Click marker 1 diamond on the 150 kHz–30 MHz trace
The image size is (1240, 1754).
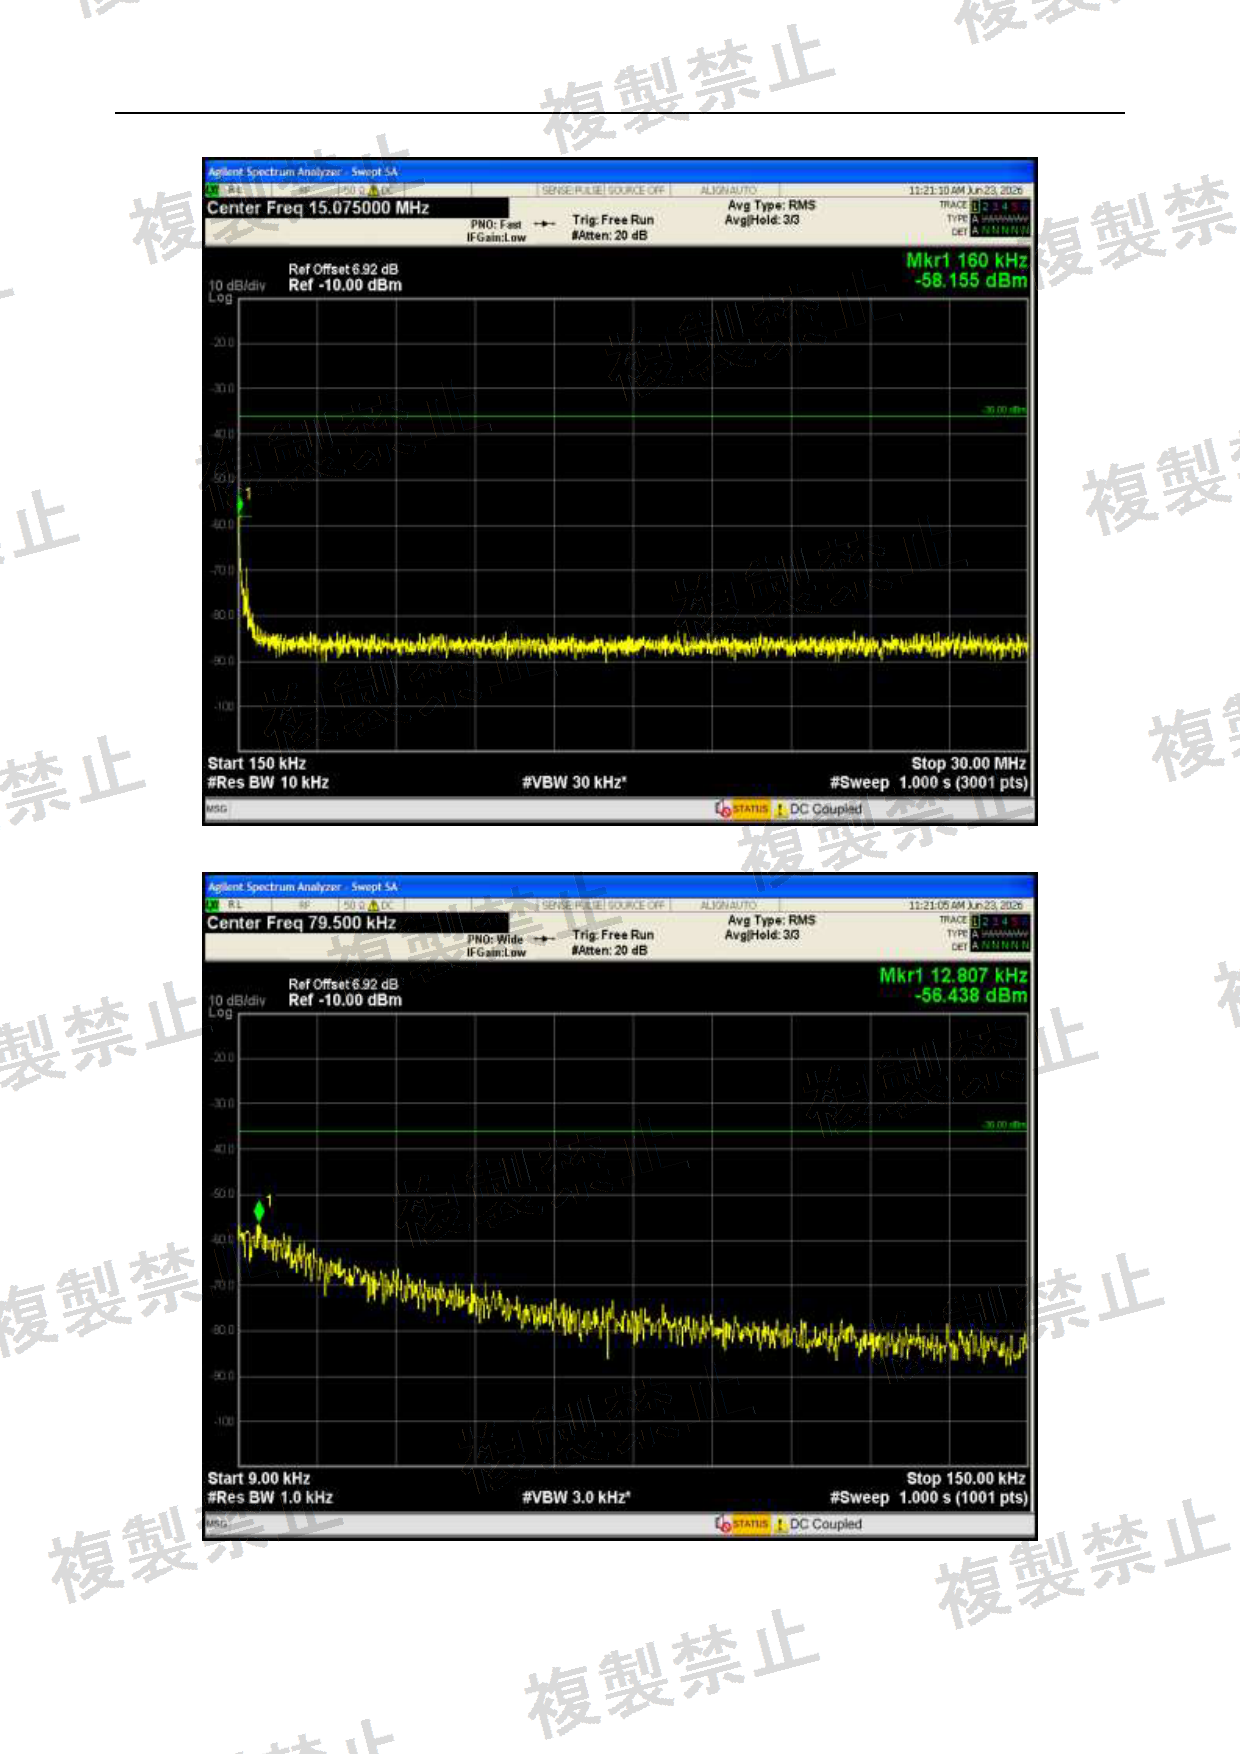pos(240,506)
